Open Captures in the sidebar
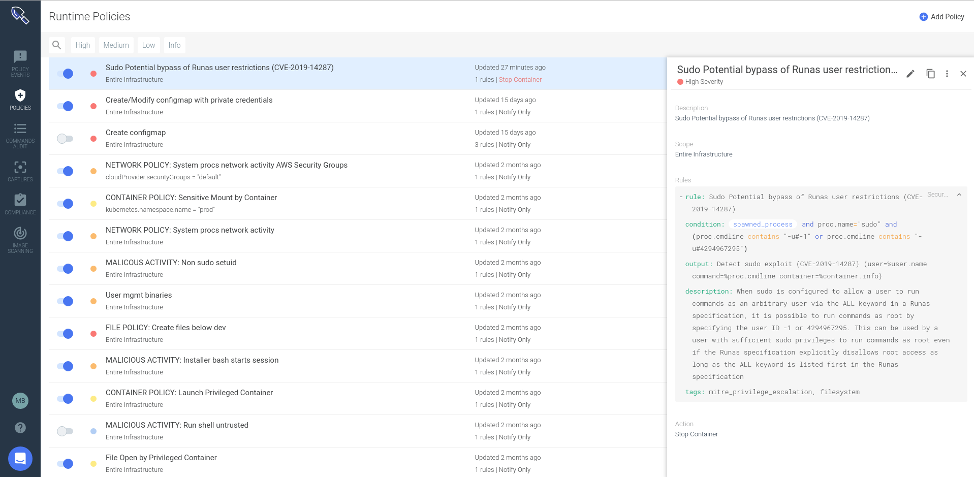Viewport: 974px width, 477px height. (x=20, y=170)
